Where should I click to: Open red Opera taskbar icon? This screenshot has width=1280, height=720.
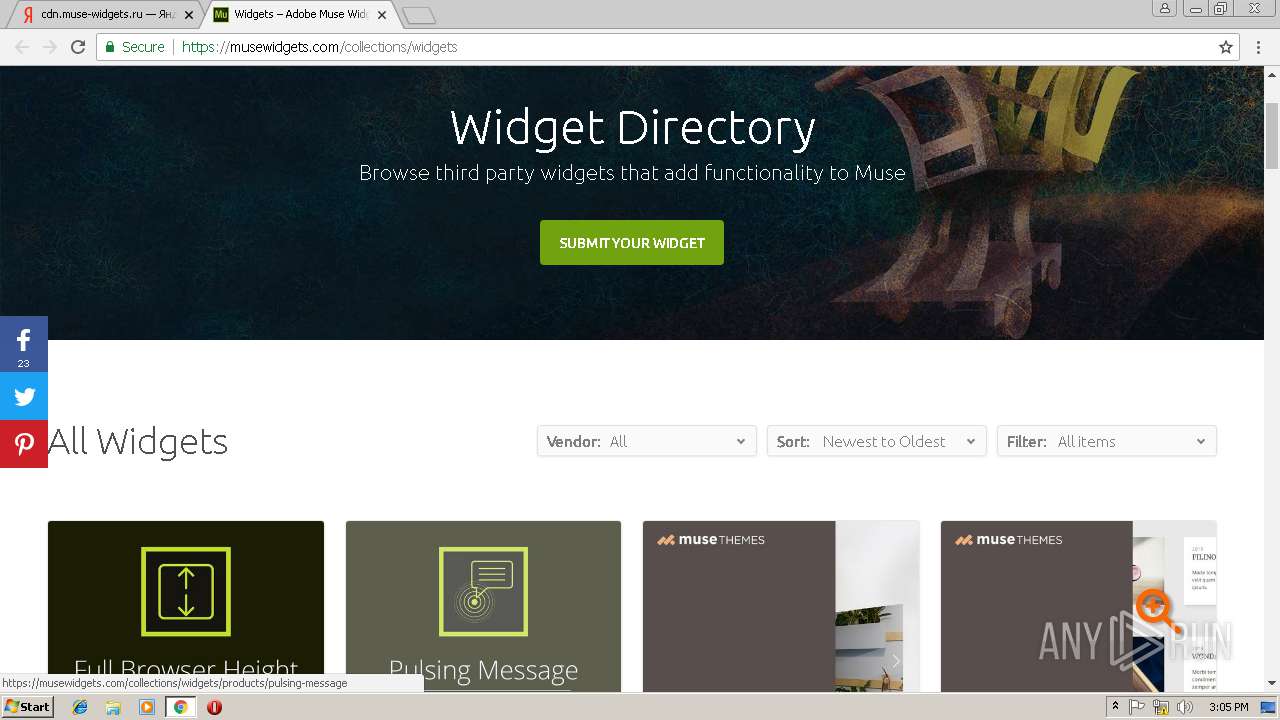(214, 707)
